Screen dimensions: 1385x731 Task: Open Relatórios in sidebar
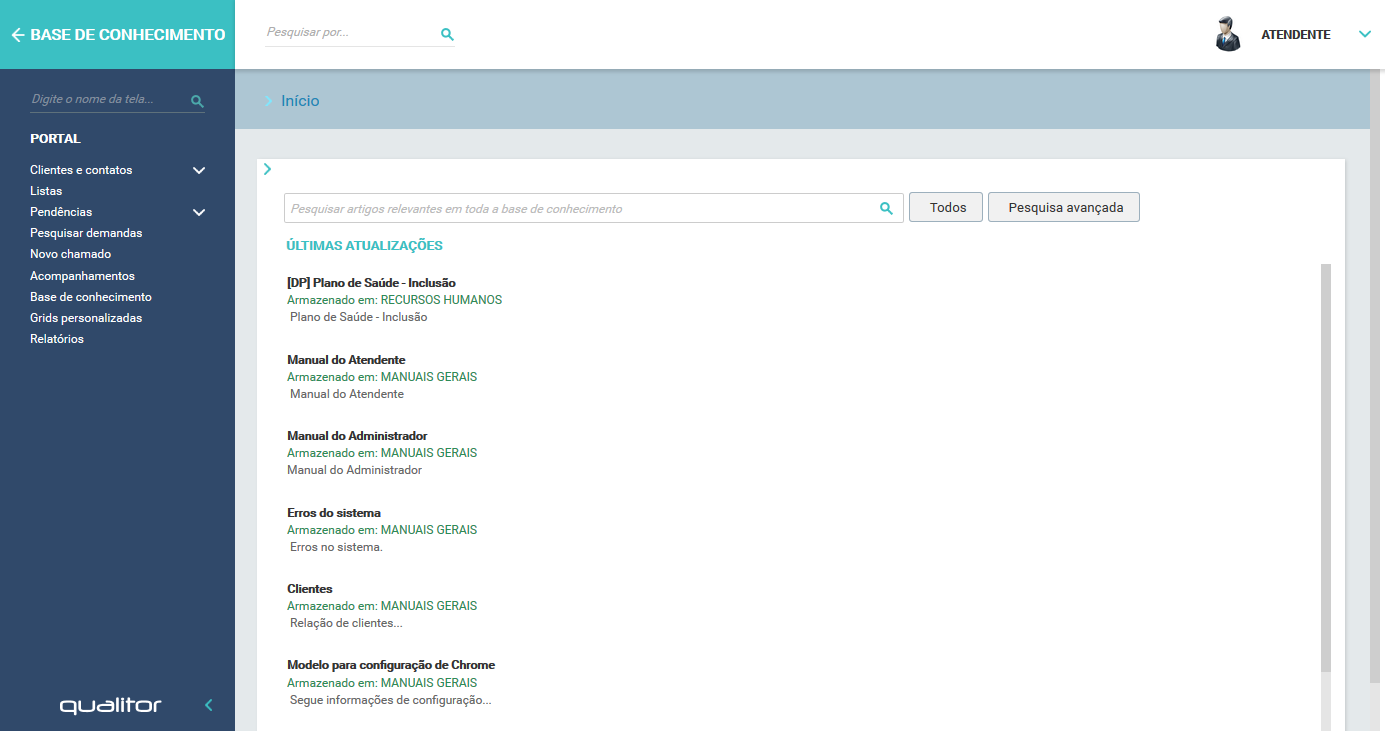coord(57,339)
